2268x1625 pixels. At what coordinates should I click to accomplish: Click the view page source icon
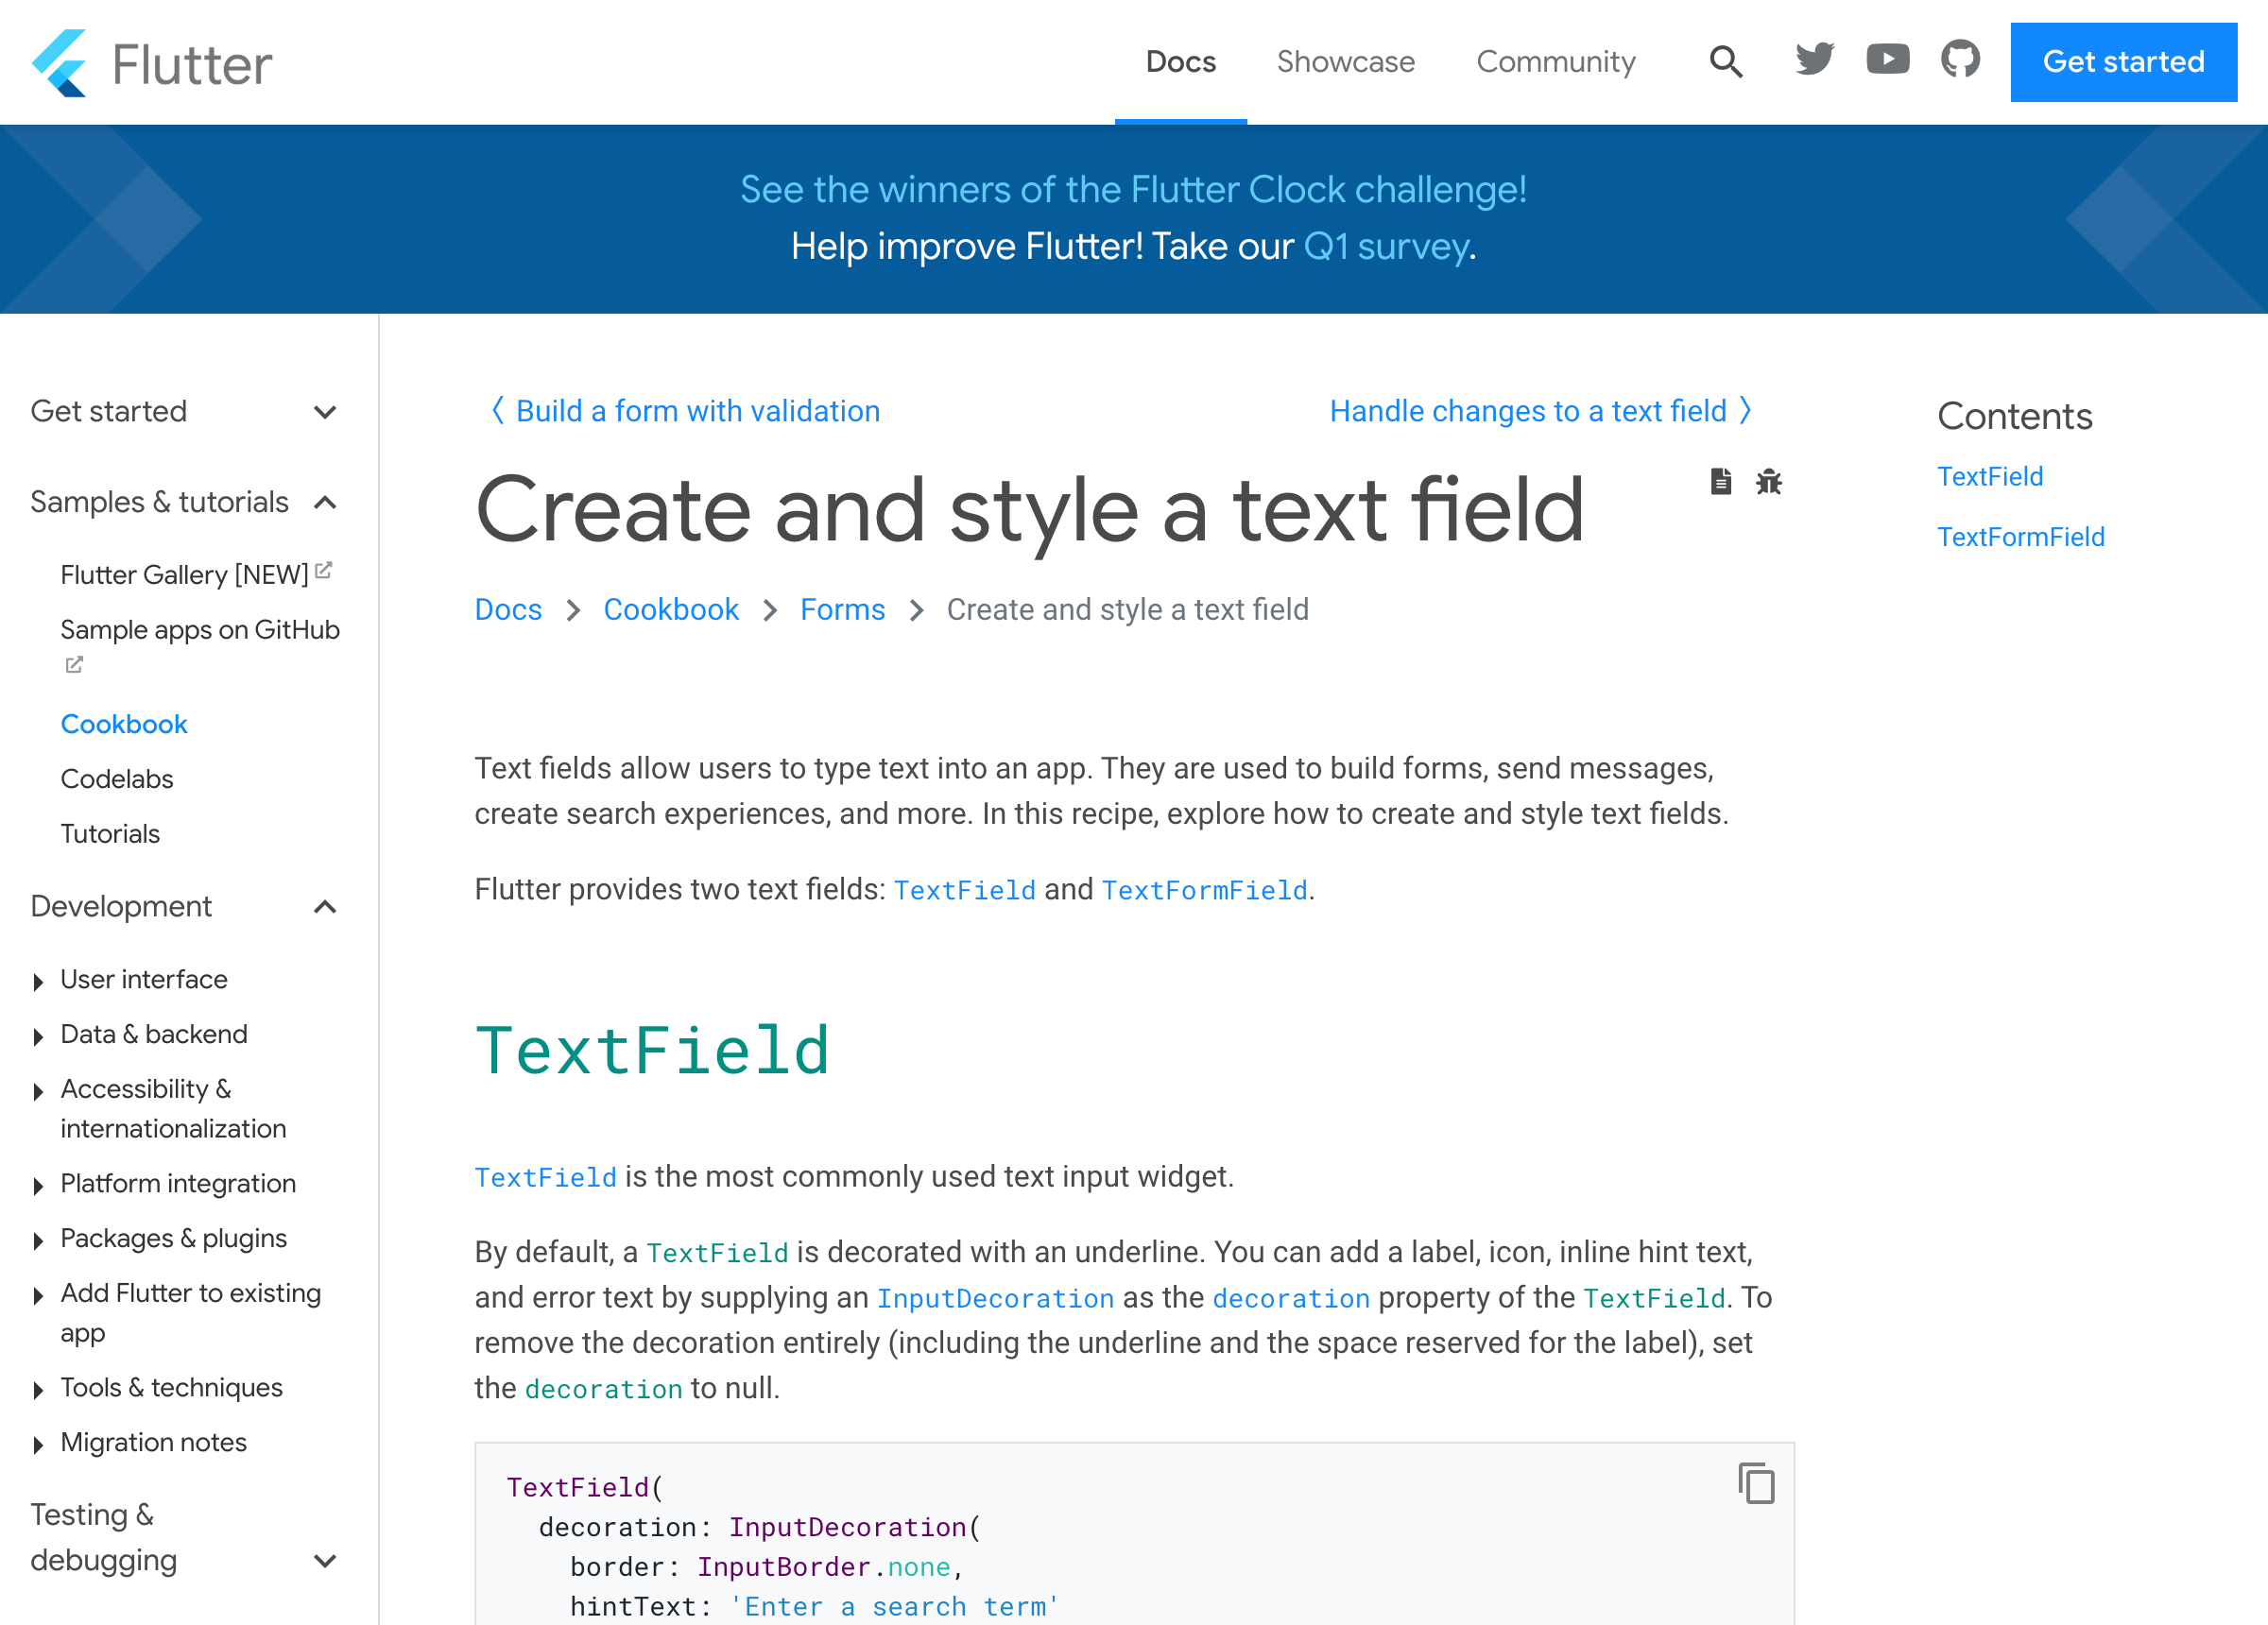tap(1720, 482)
